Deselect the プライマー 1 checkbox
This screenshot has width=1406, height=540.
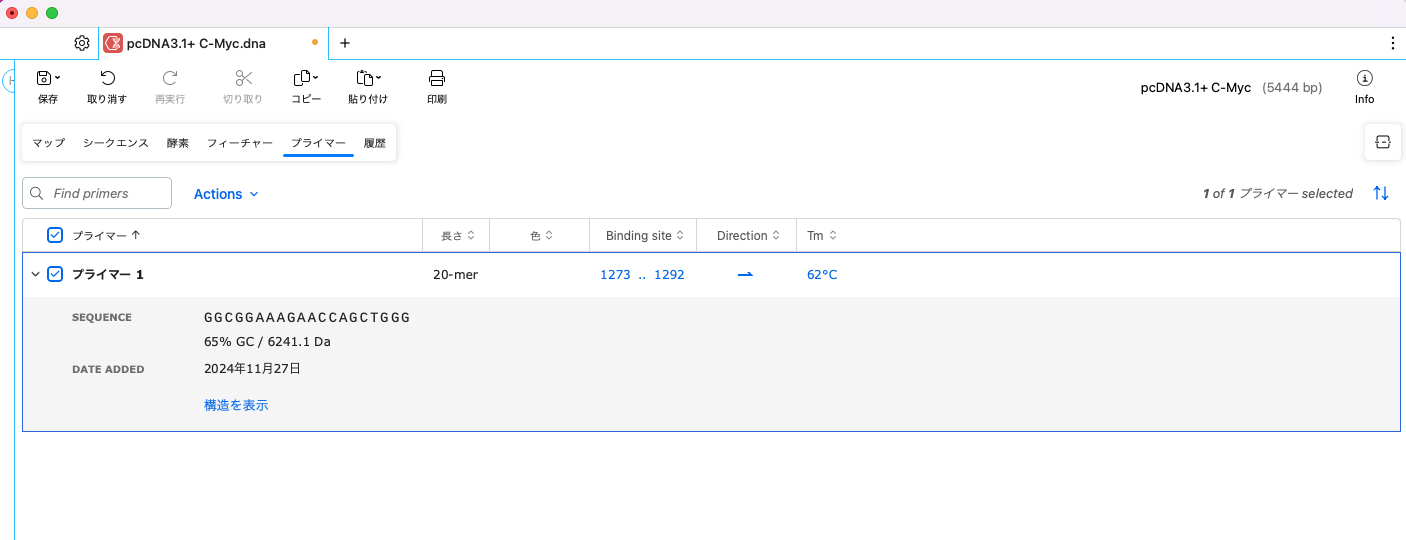(55, 274)
